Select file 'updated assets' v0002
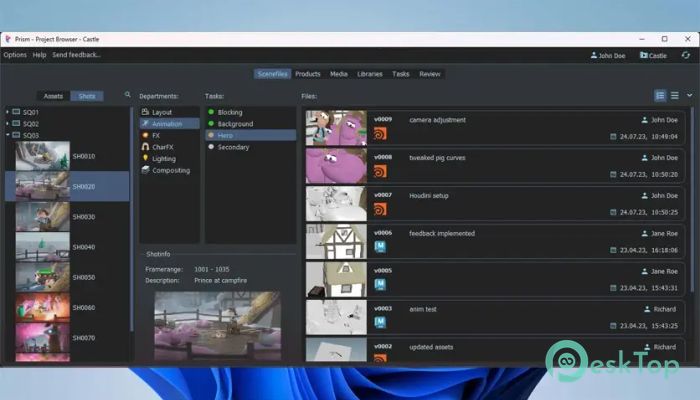The image size is (700, 400). tap(496, 350)
